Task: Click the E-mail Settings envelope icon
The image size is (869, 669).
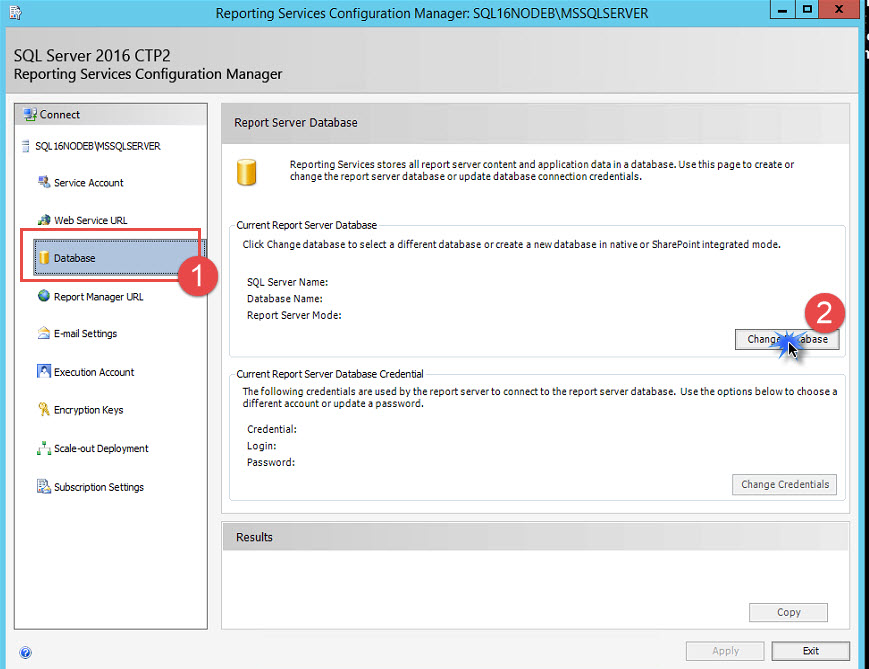Action: 44,333
